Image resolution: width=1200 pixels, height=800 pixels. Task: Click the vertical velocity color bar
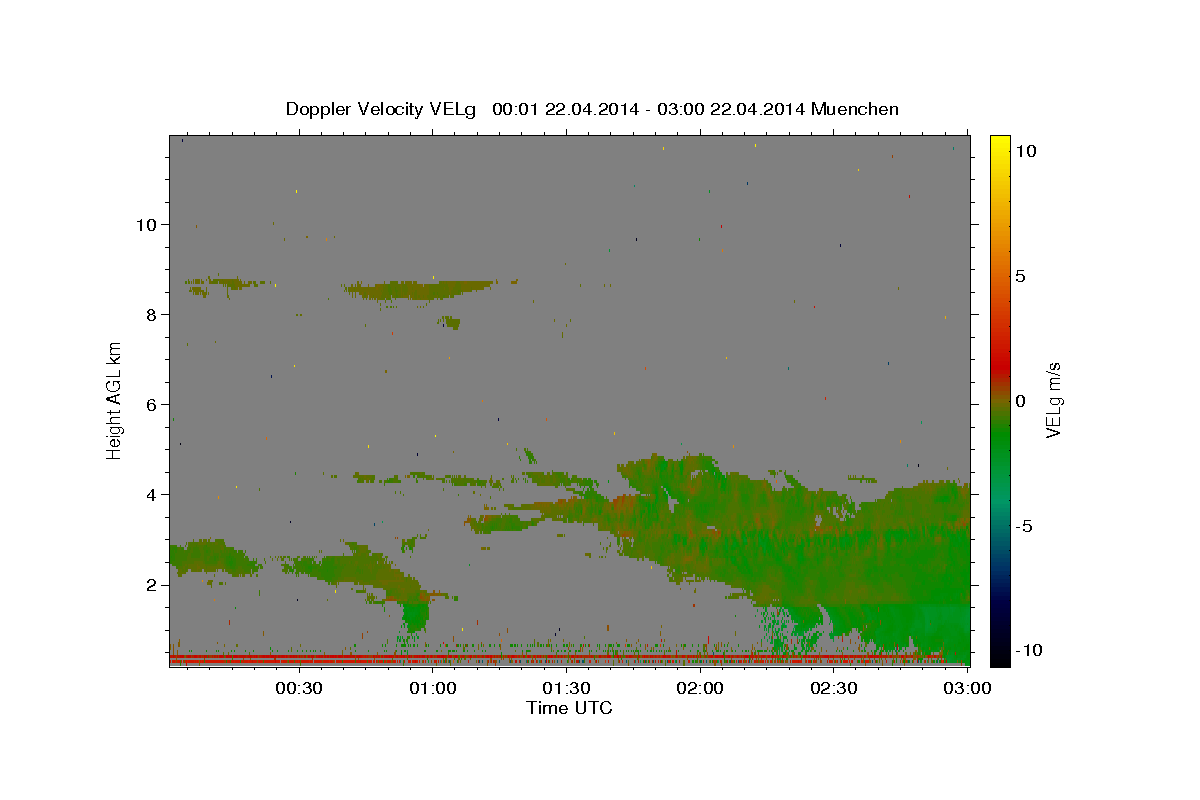999,400
